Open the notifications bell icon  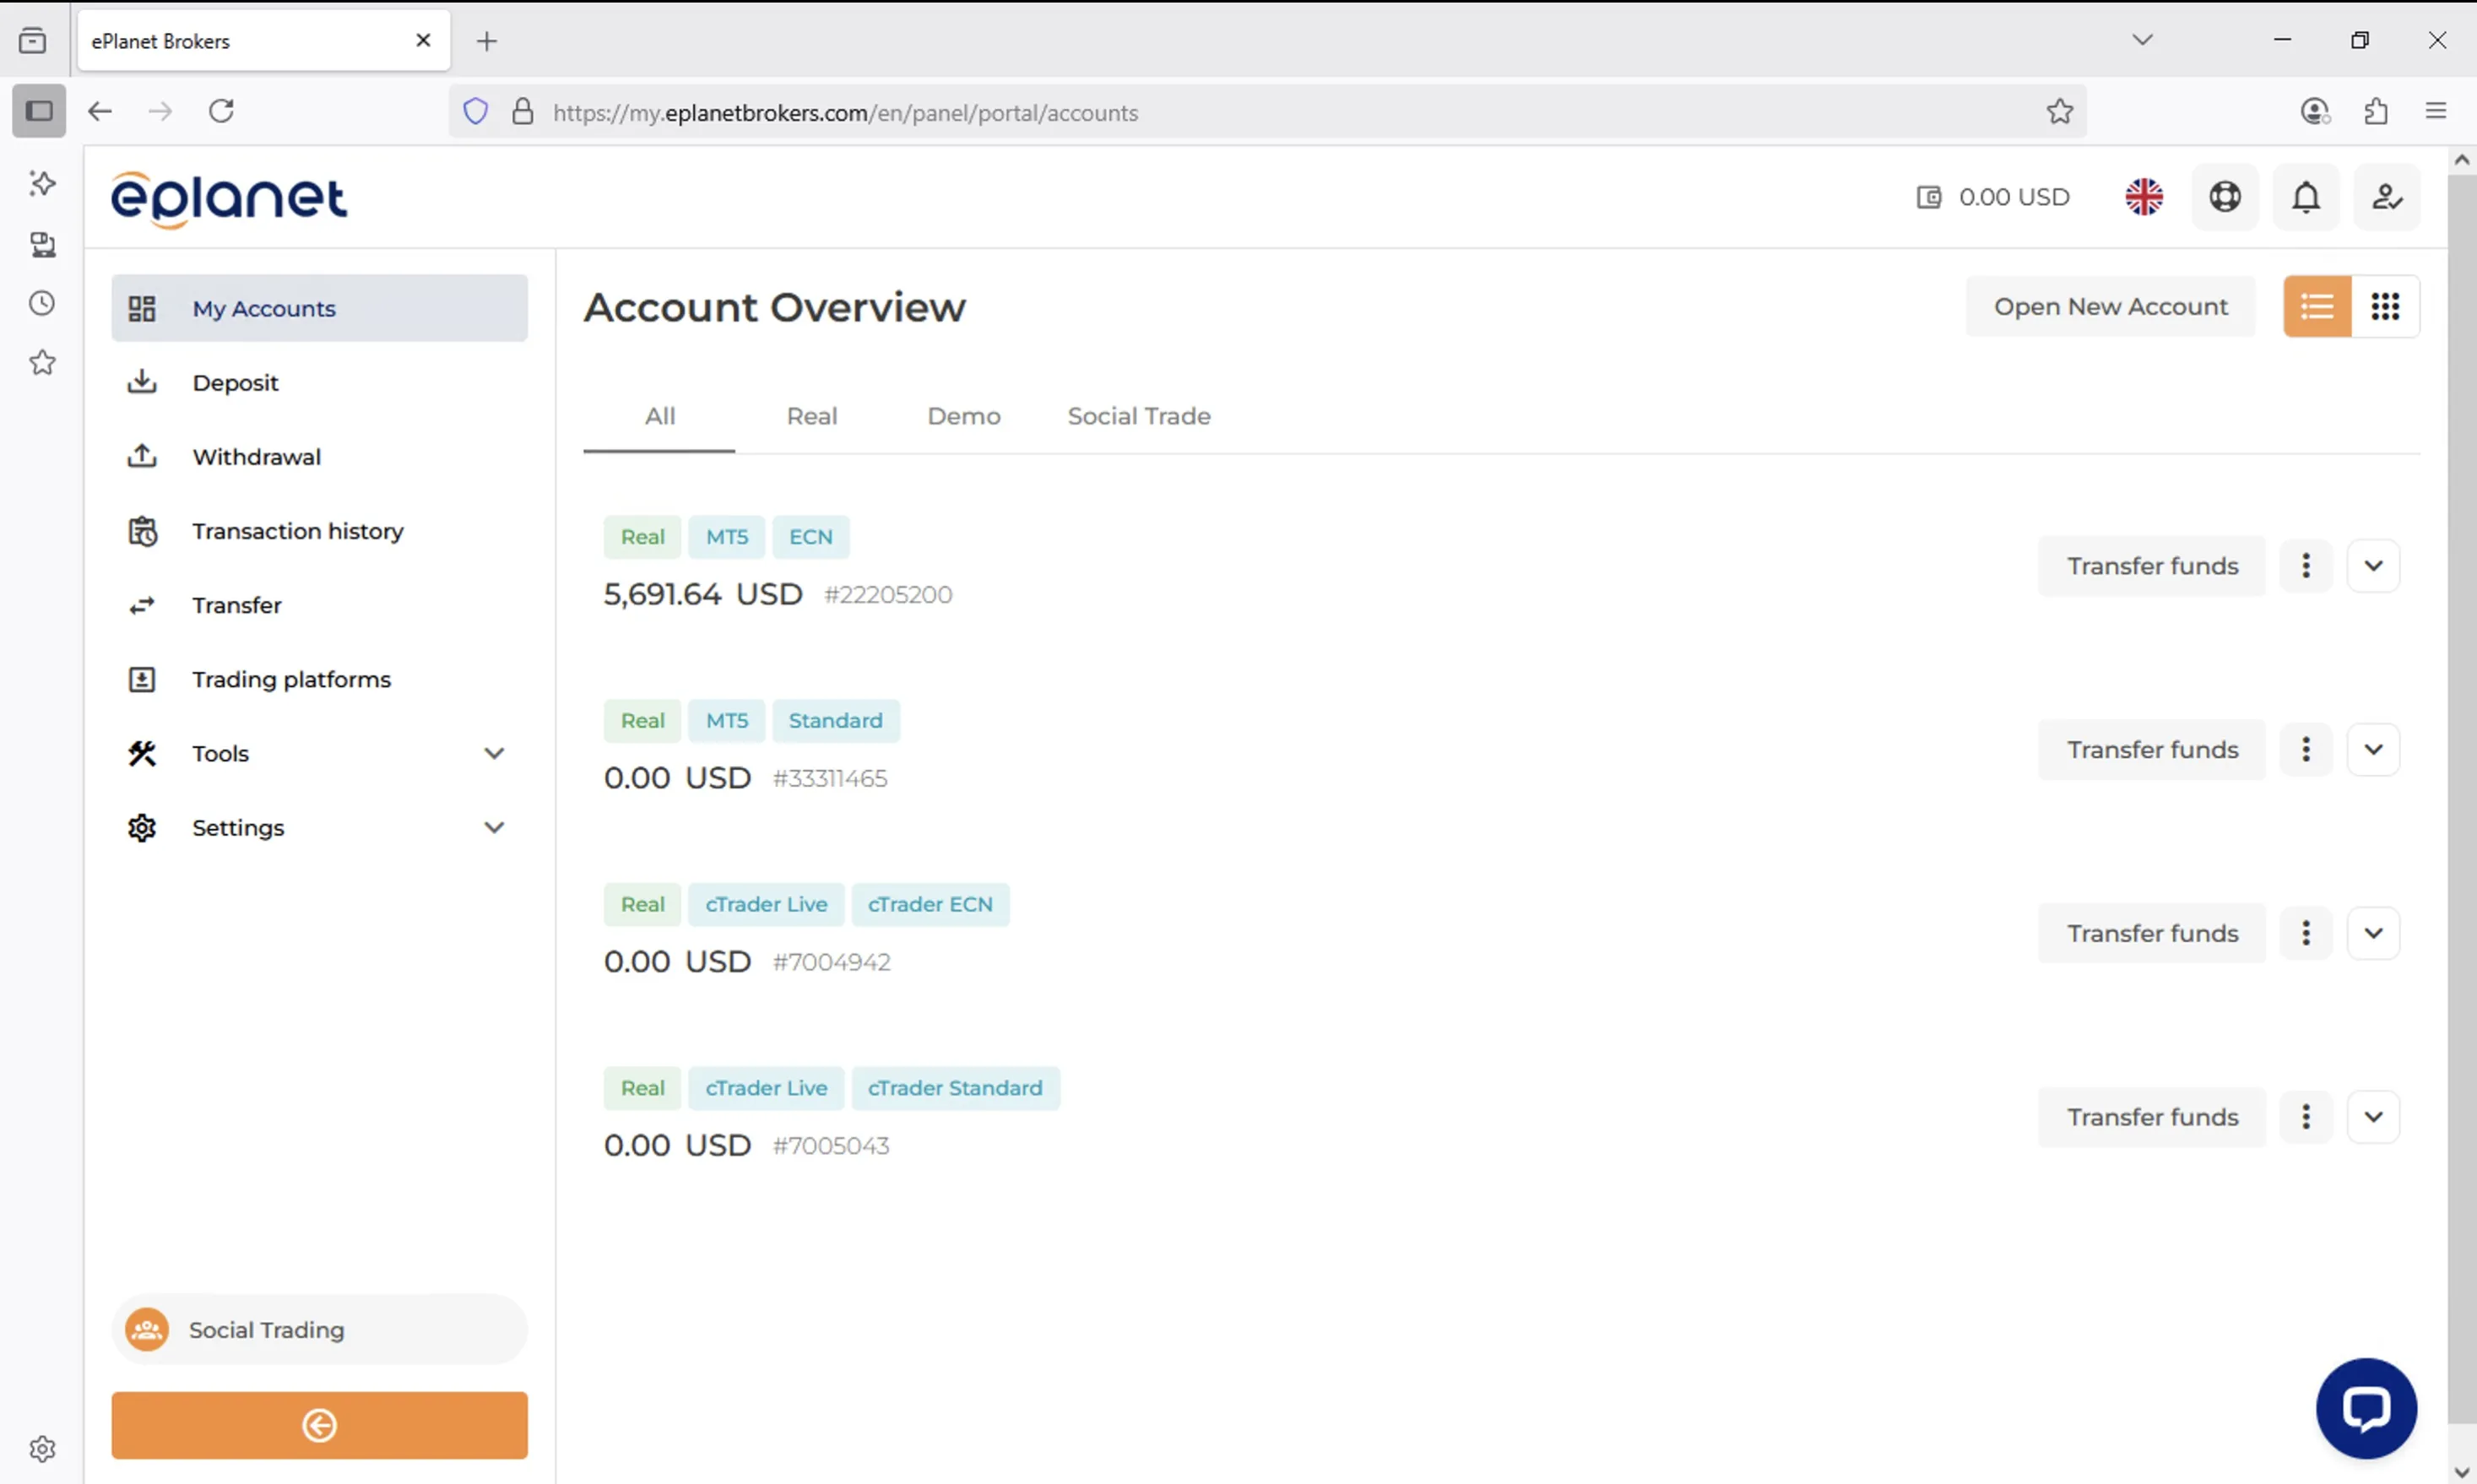(x=2305, y=197)
